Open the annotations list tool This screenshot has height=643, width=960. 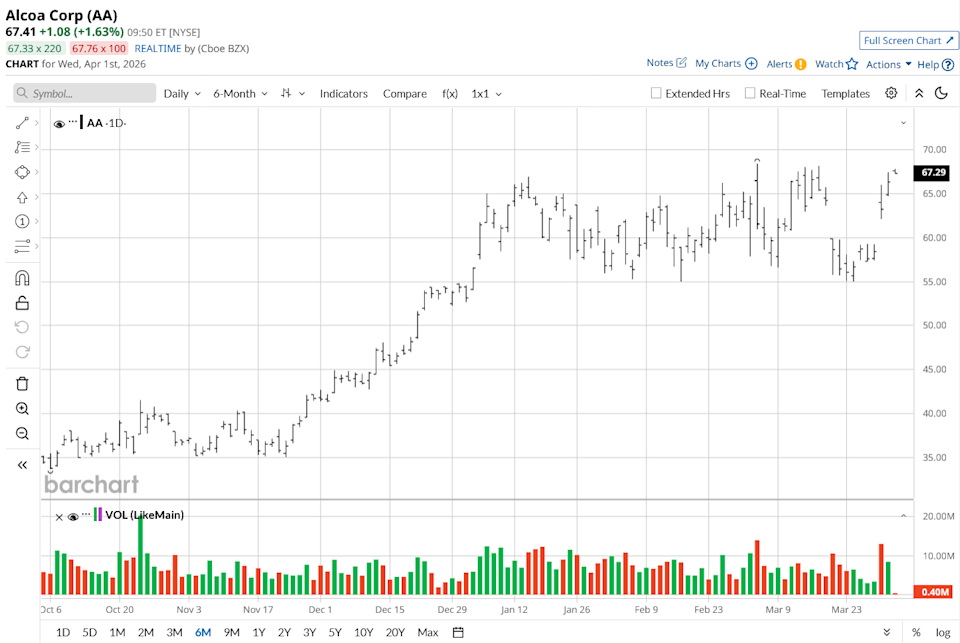[22, 146]
